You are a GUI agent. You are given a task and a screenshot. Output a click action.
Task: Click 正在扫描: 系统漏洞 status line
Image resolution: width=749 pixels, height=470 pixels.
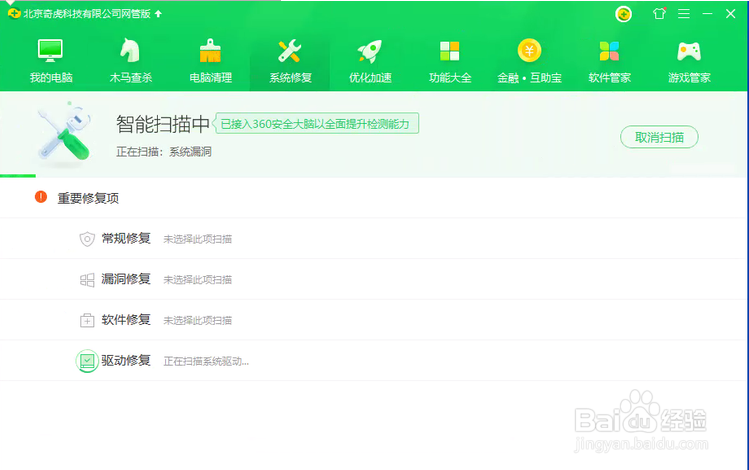tap(164, 152)
